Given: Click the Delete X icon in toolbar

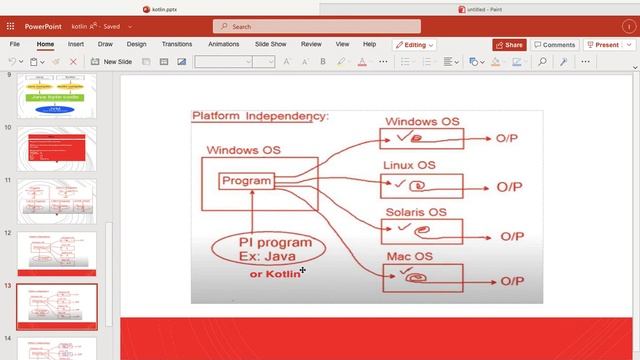Looking at the screenshot, I should pos(73,62).
